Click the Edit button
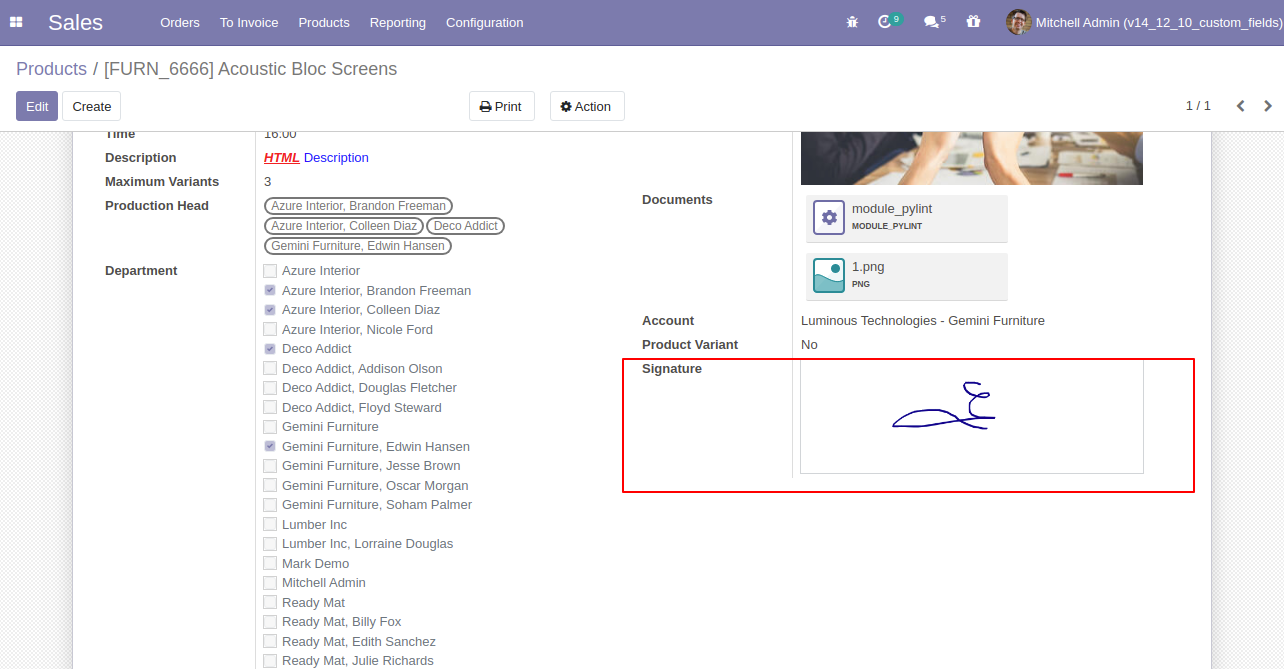 tap(37, 106)
